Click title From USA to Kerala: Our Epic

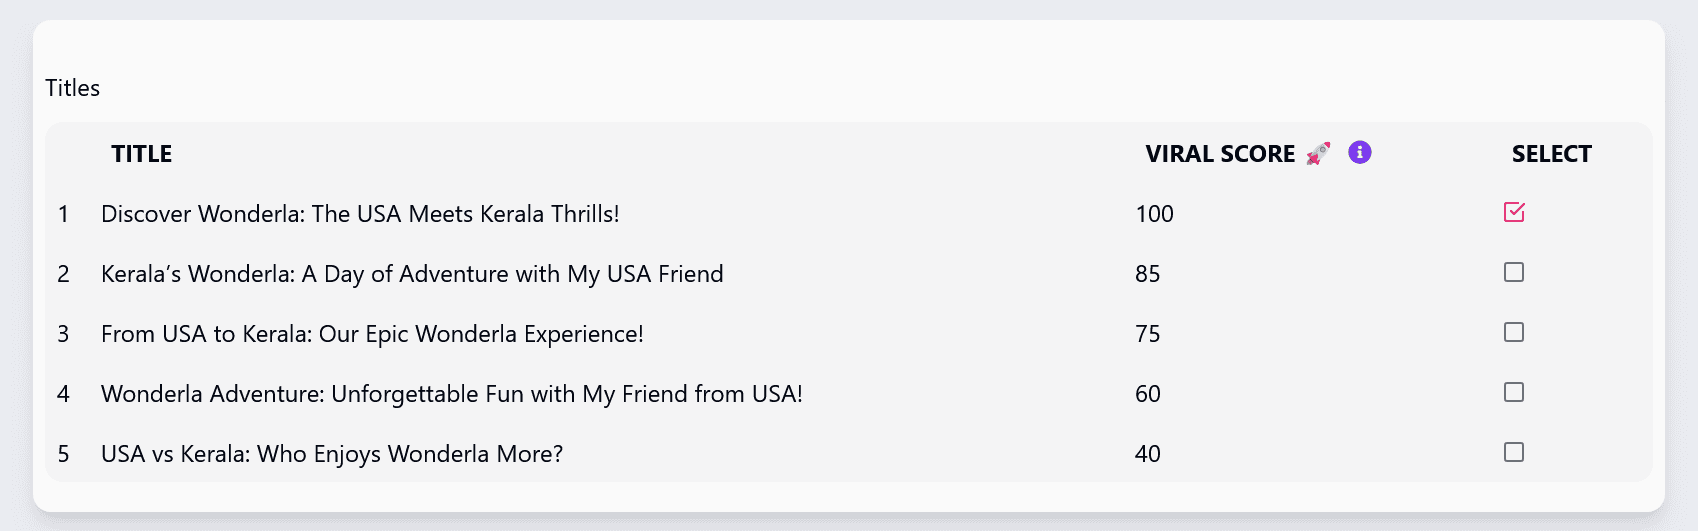click(x=372, y=334)
